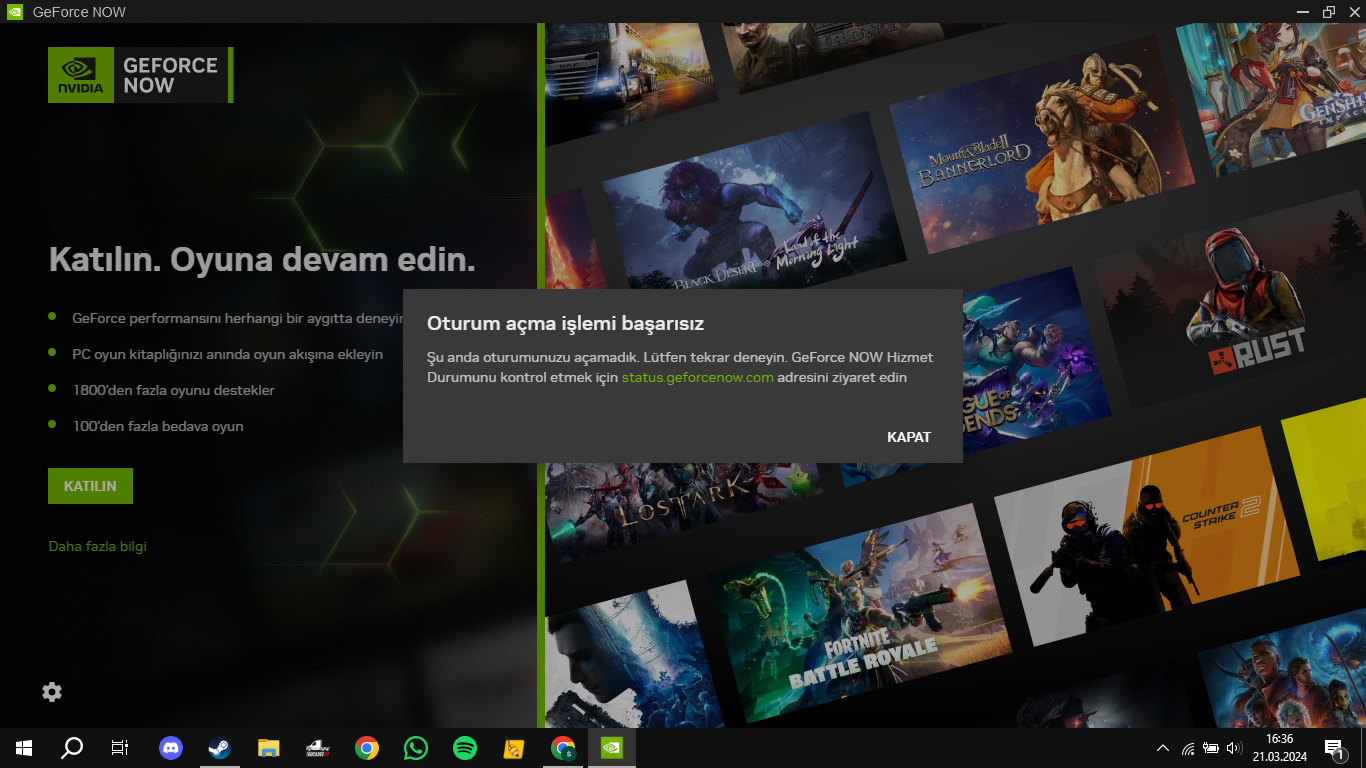
Task: Click the green KATILIN button
Action: (x=90, y=486)
